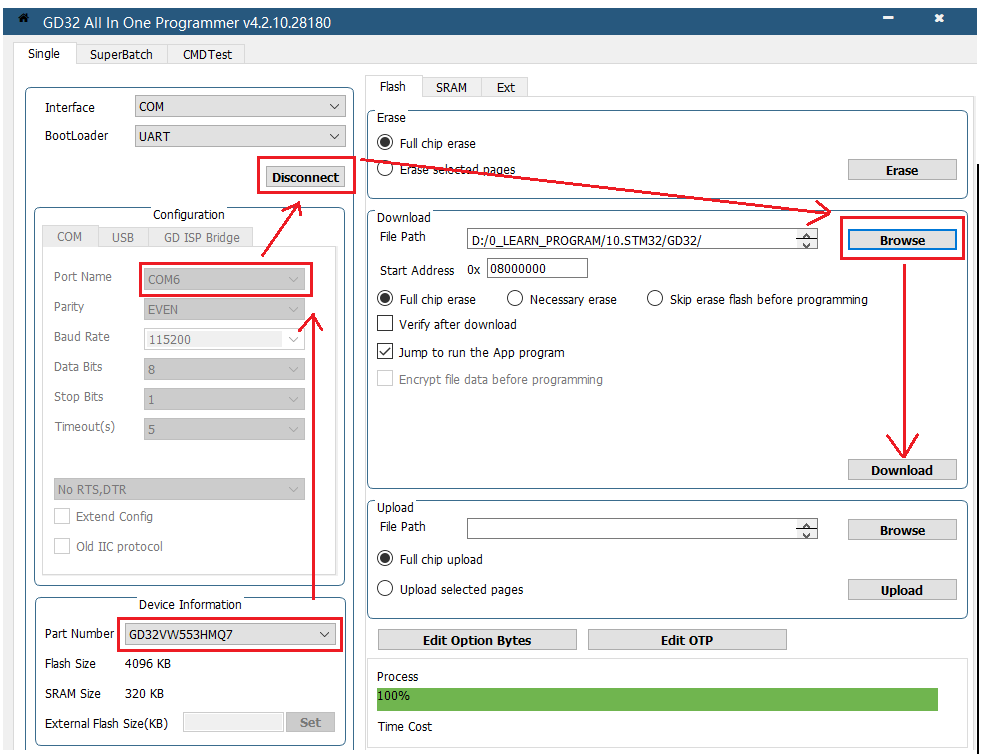Image resolution: width=981 pixels, height=754 pixels.
Task: Click the Start Address input field
Action: (537, 269)
